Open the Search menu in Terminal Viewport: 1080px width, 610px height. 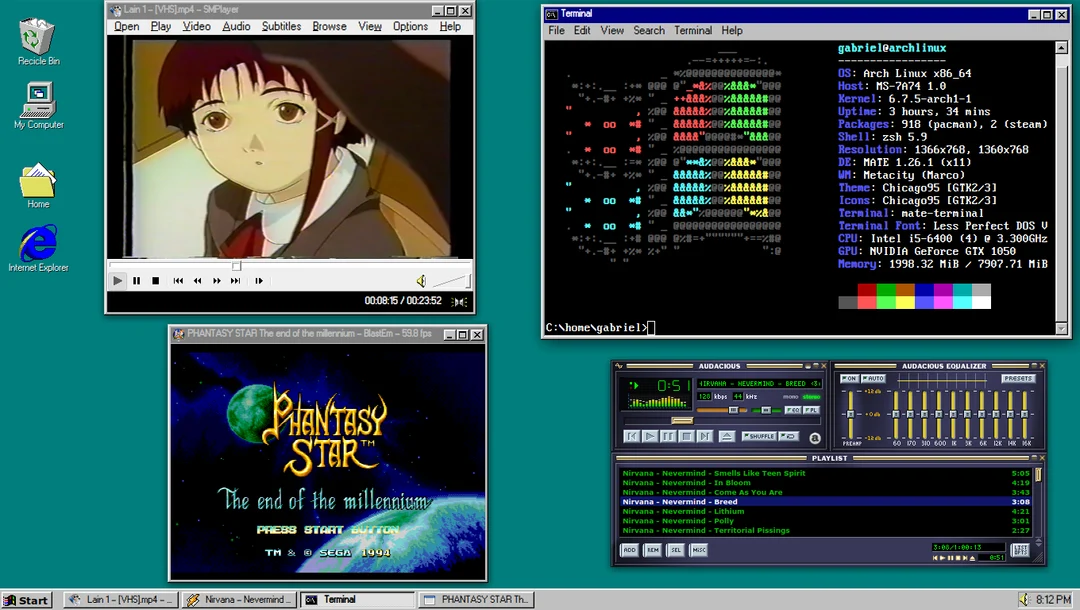648,31
